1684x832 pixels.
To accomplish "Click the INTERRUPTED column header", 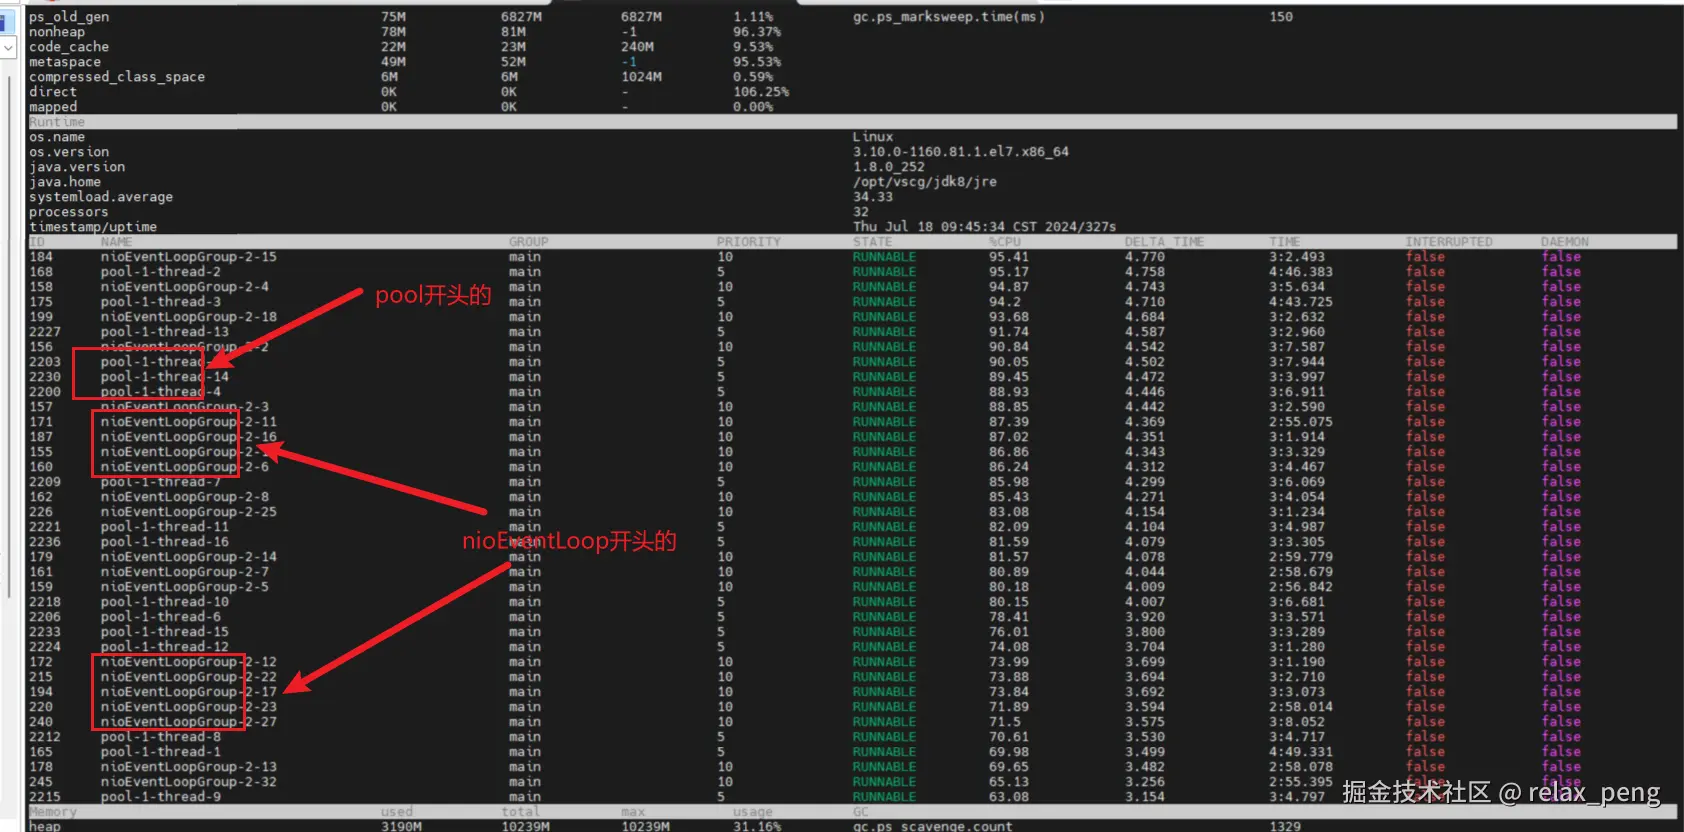I will tap(1448, 242).
